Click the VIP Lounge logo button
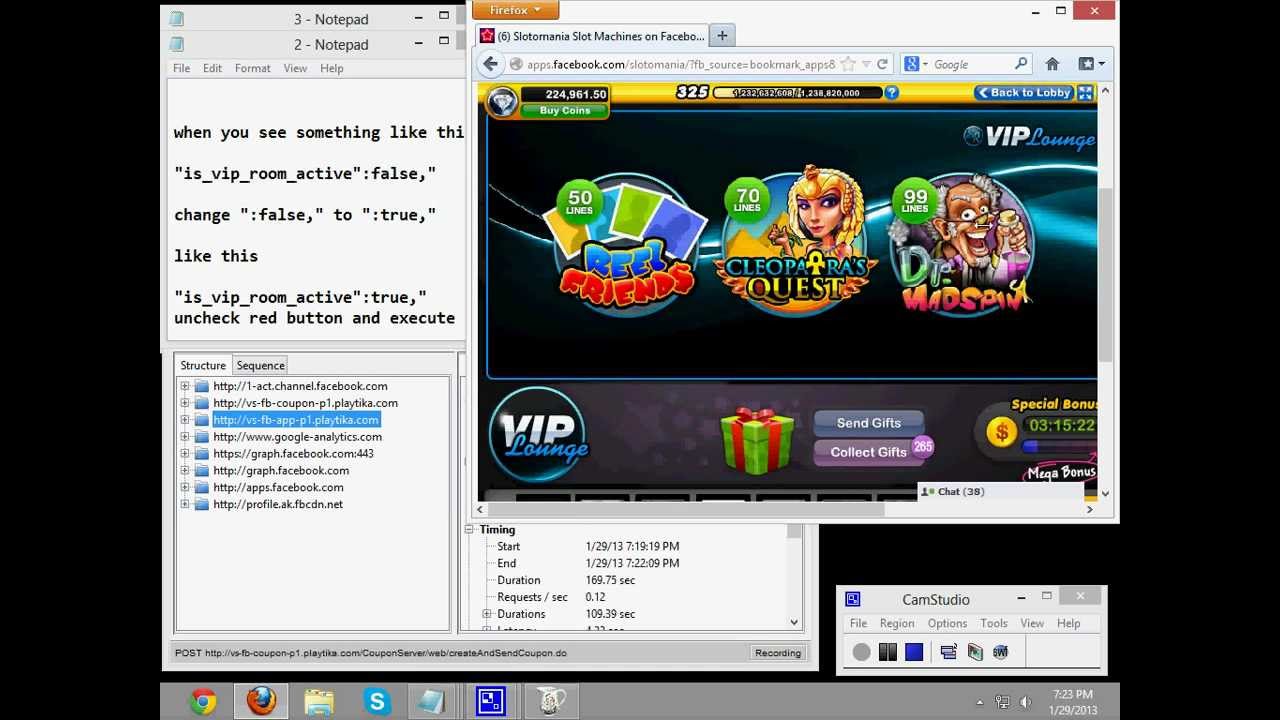1280x720 pixels. tap(539, 437)
